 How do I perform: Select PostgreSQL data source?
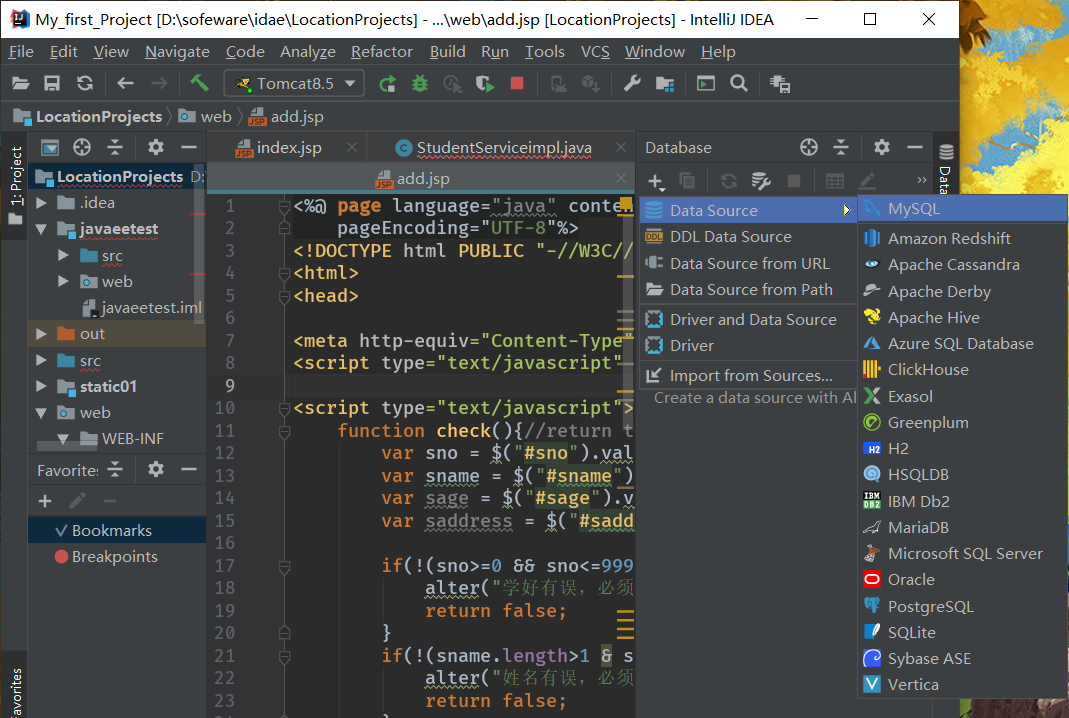962,605
